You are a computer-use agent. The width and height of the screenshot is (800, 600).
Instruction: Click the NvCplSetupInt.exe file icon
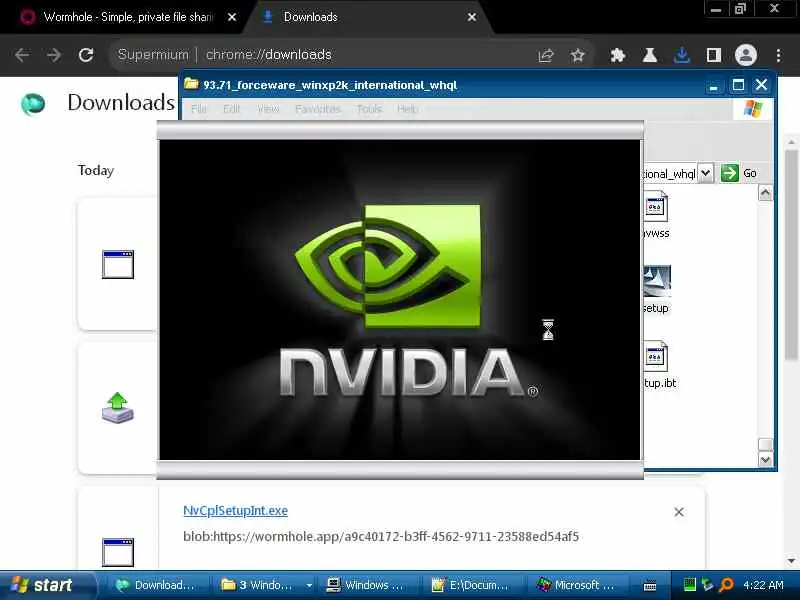click(x=118, y=552)
